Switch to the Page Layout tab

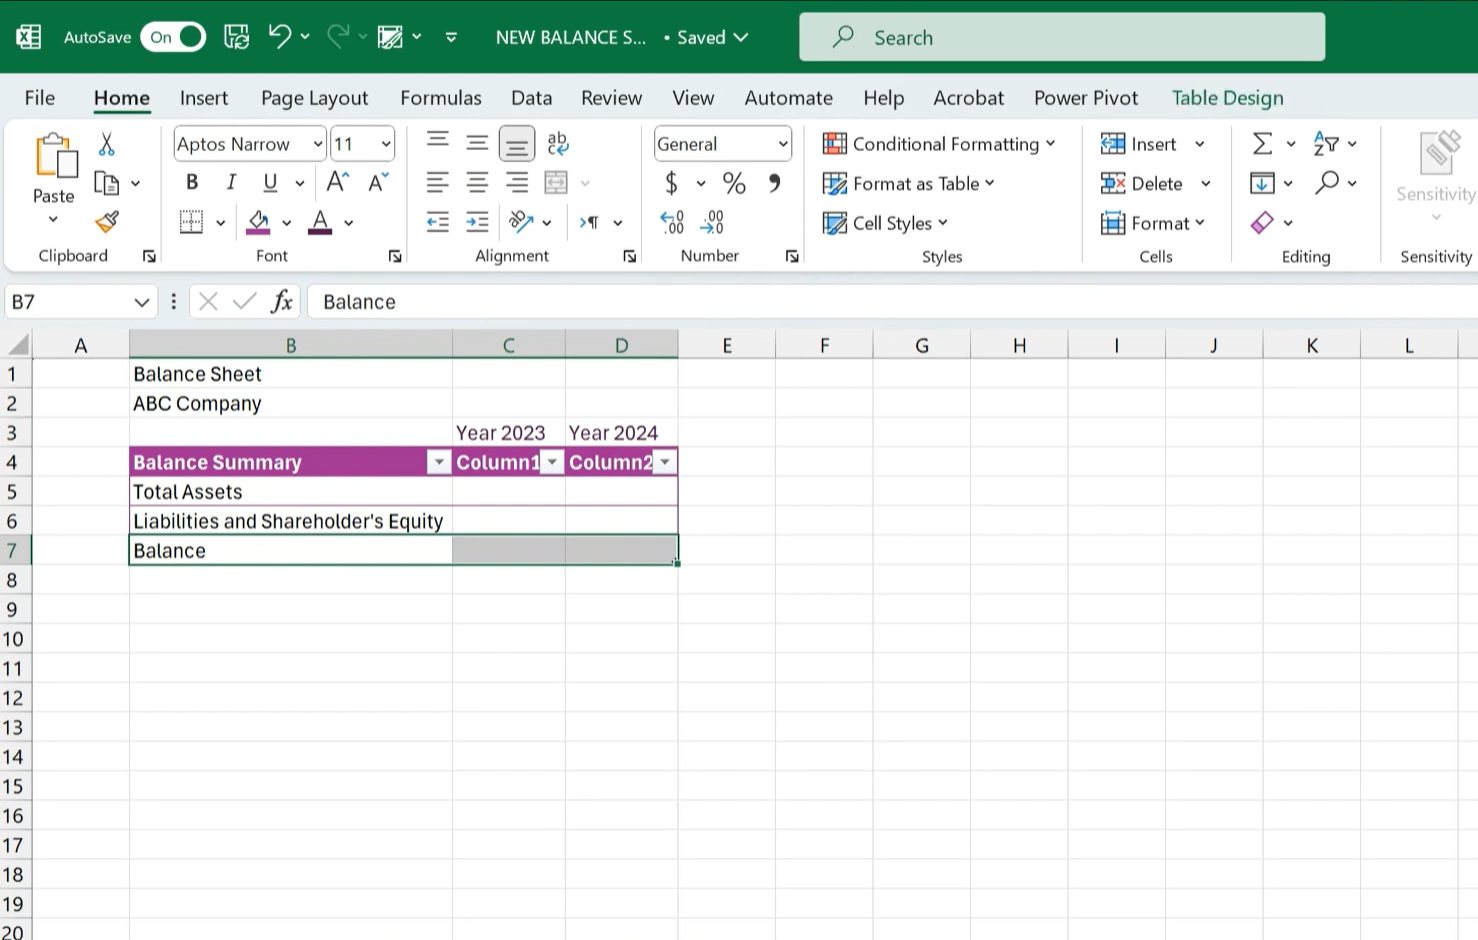pyautogui.click(x=314, y=98)
